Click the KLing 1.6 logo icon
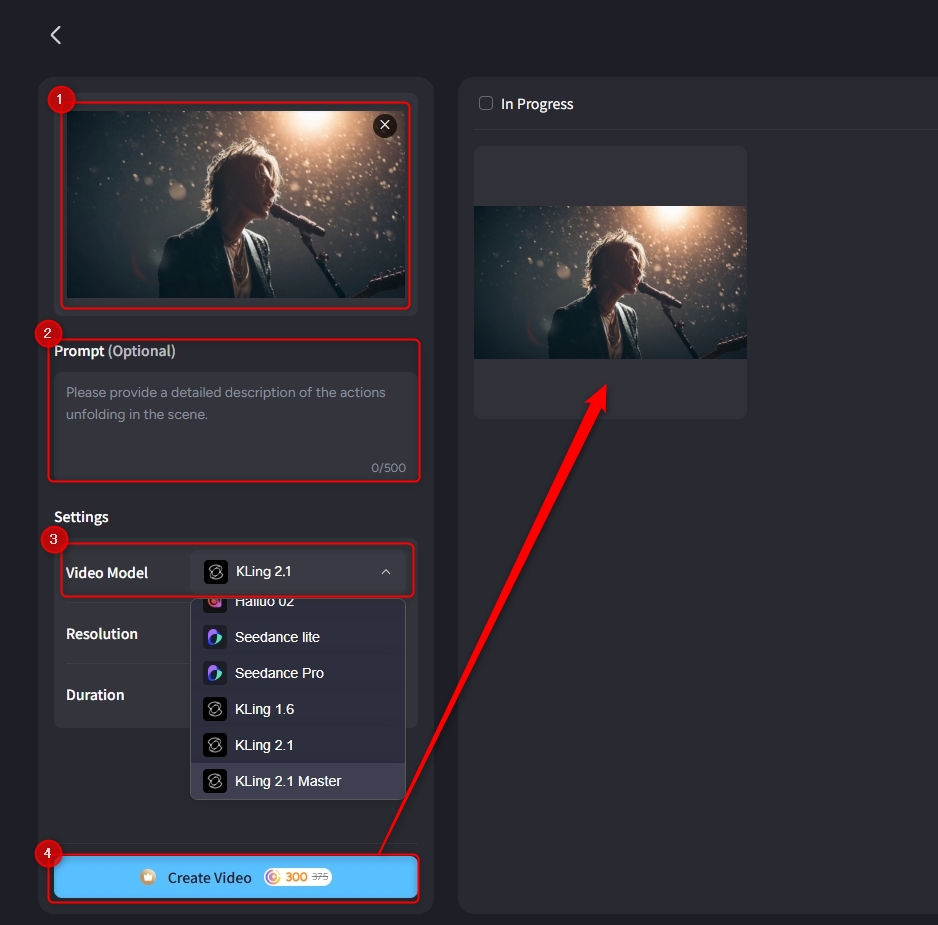 (215, 709)
